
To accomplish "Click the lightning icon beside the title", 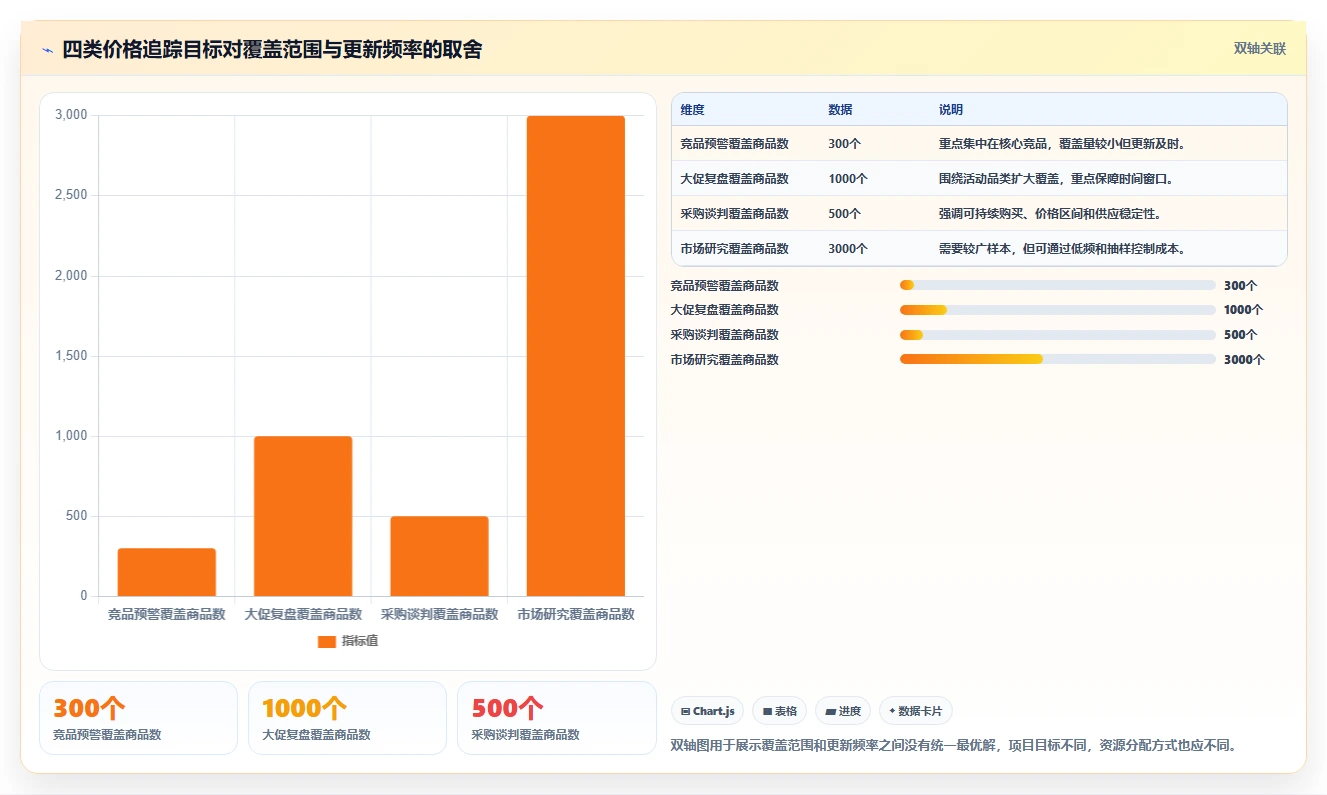I will point(47,49).
